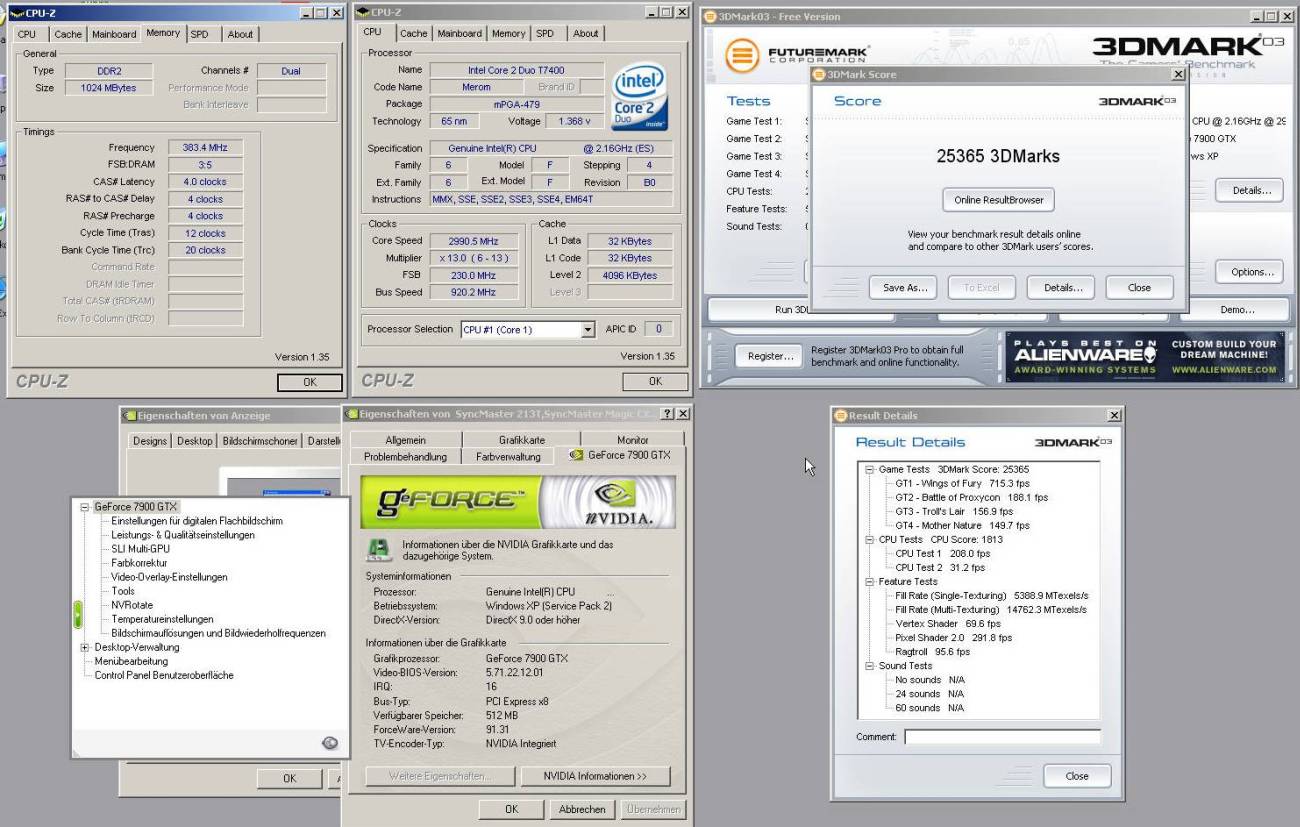Click Abbrechen in the SyncMaster properties
The width and height of the screenshot is (1300, 827).
click(582, 809)
